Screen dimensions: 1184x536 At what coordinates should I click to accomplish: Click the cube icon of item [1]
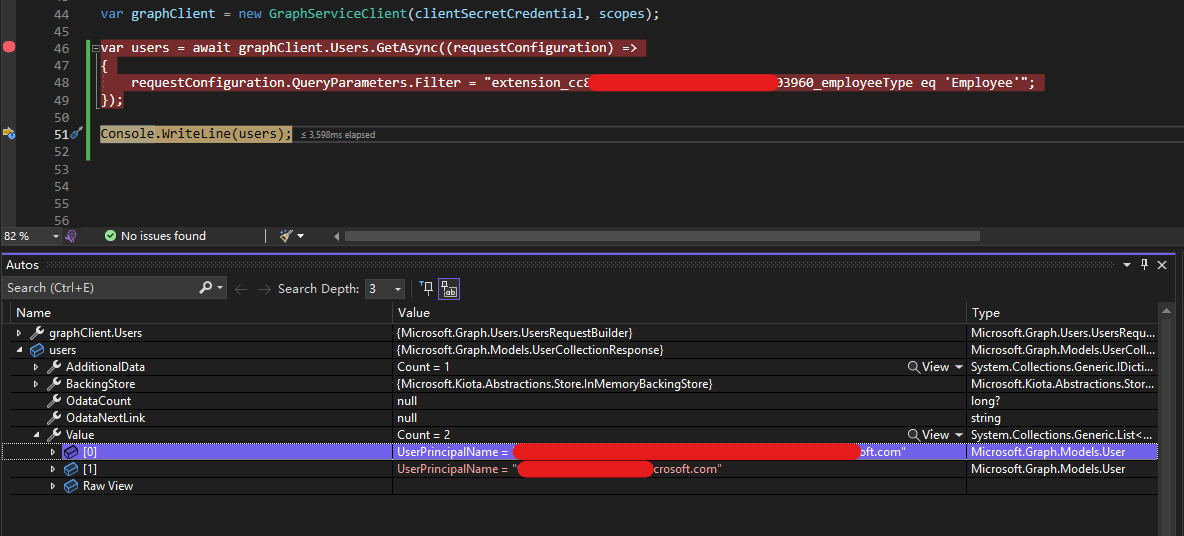click(x=71, y=470)
